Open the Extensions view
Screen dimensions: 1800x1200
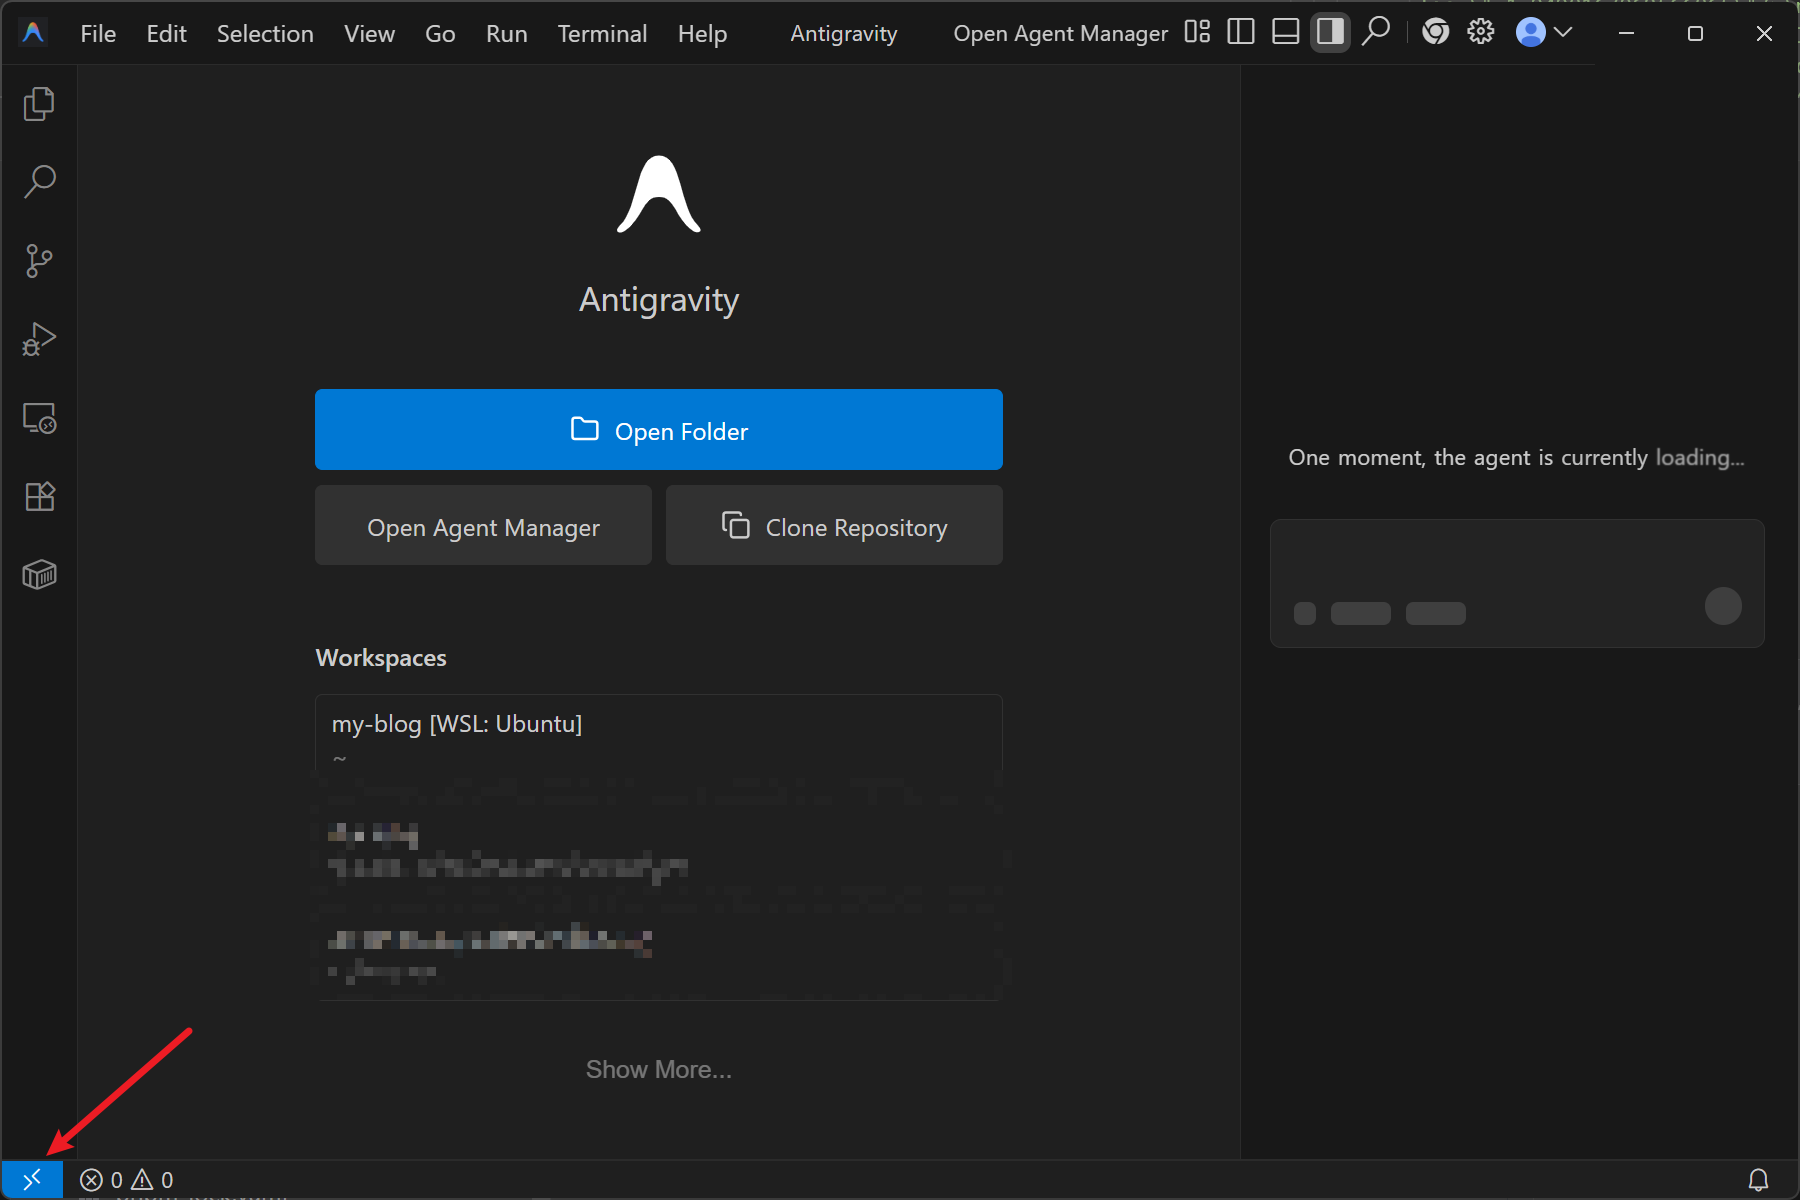(x=39, y=497)
